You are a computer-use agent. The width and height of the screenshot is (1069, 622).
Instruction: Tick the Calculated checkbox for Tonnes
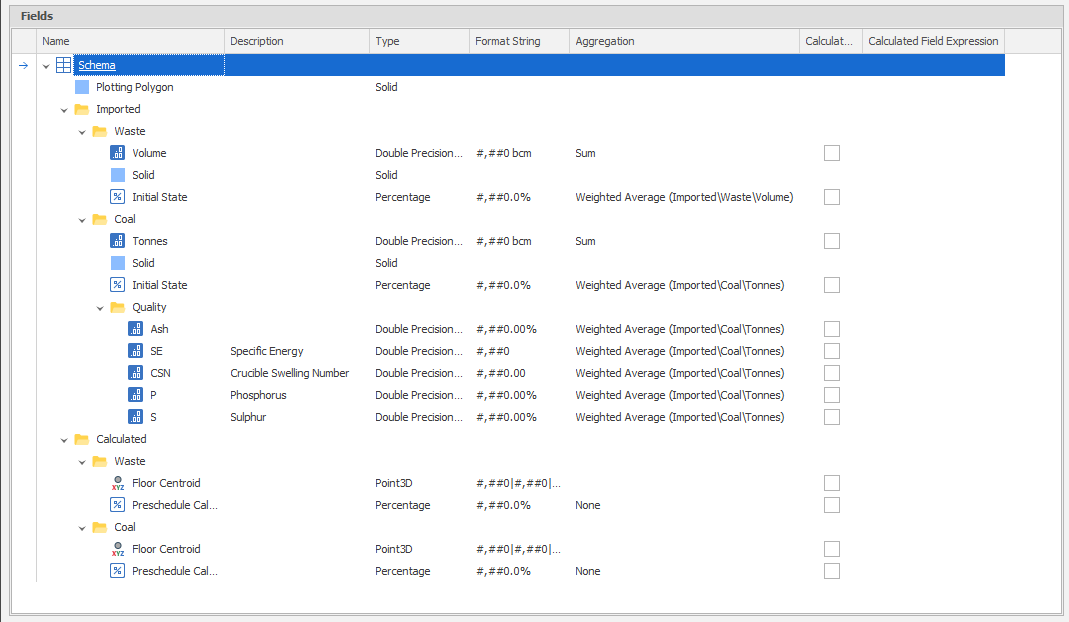point(832,241)
